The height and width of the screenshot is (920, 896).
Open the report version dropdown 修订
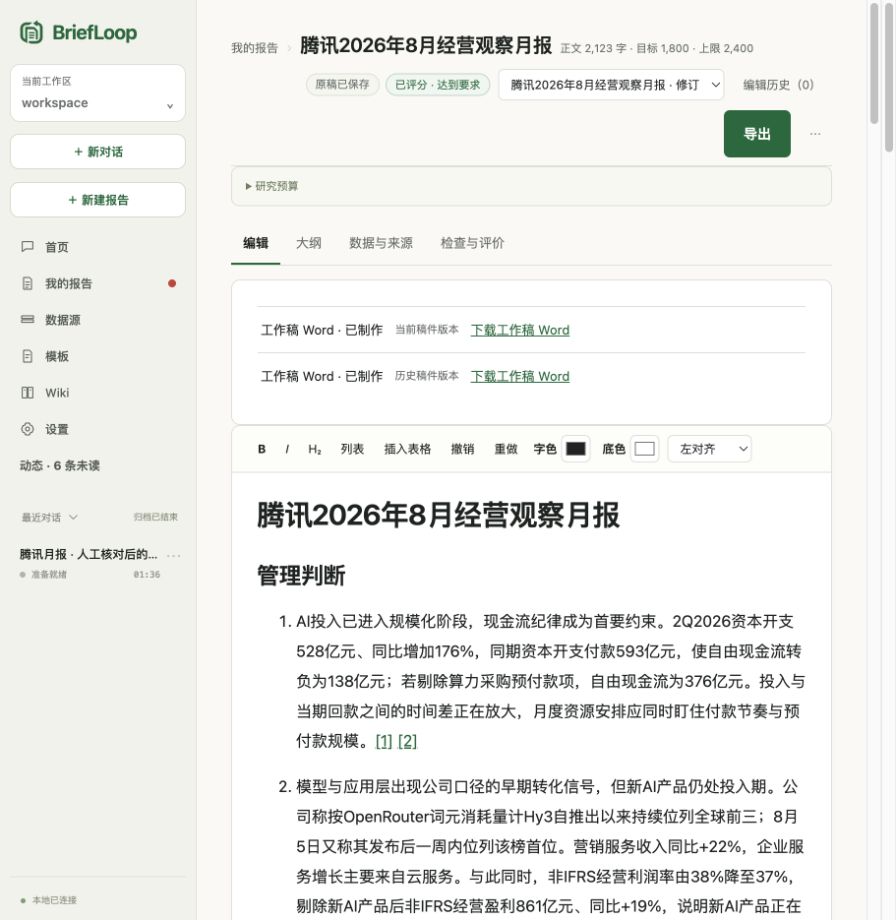(x=611, y=85)
